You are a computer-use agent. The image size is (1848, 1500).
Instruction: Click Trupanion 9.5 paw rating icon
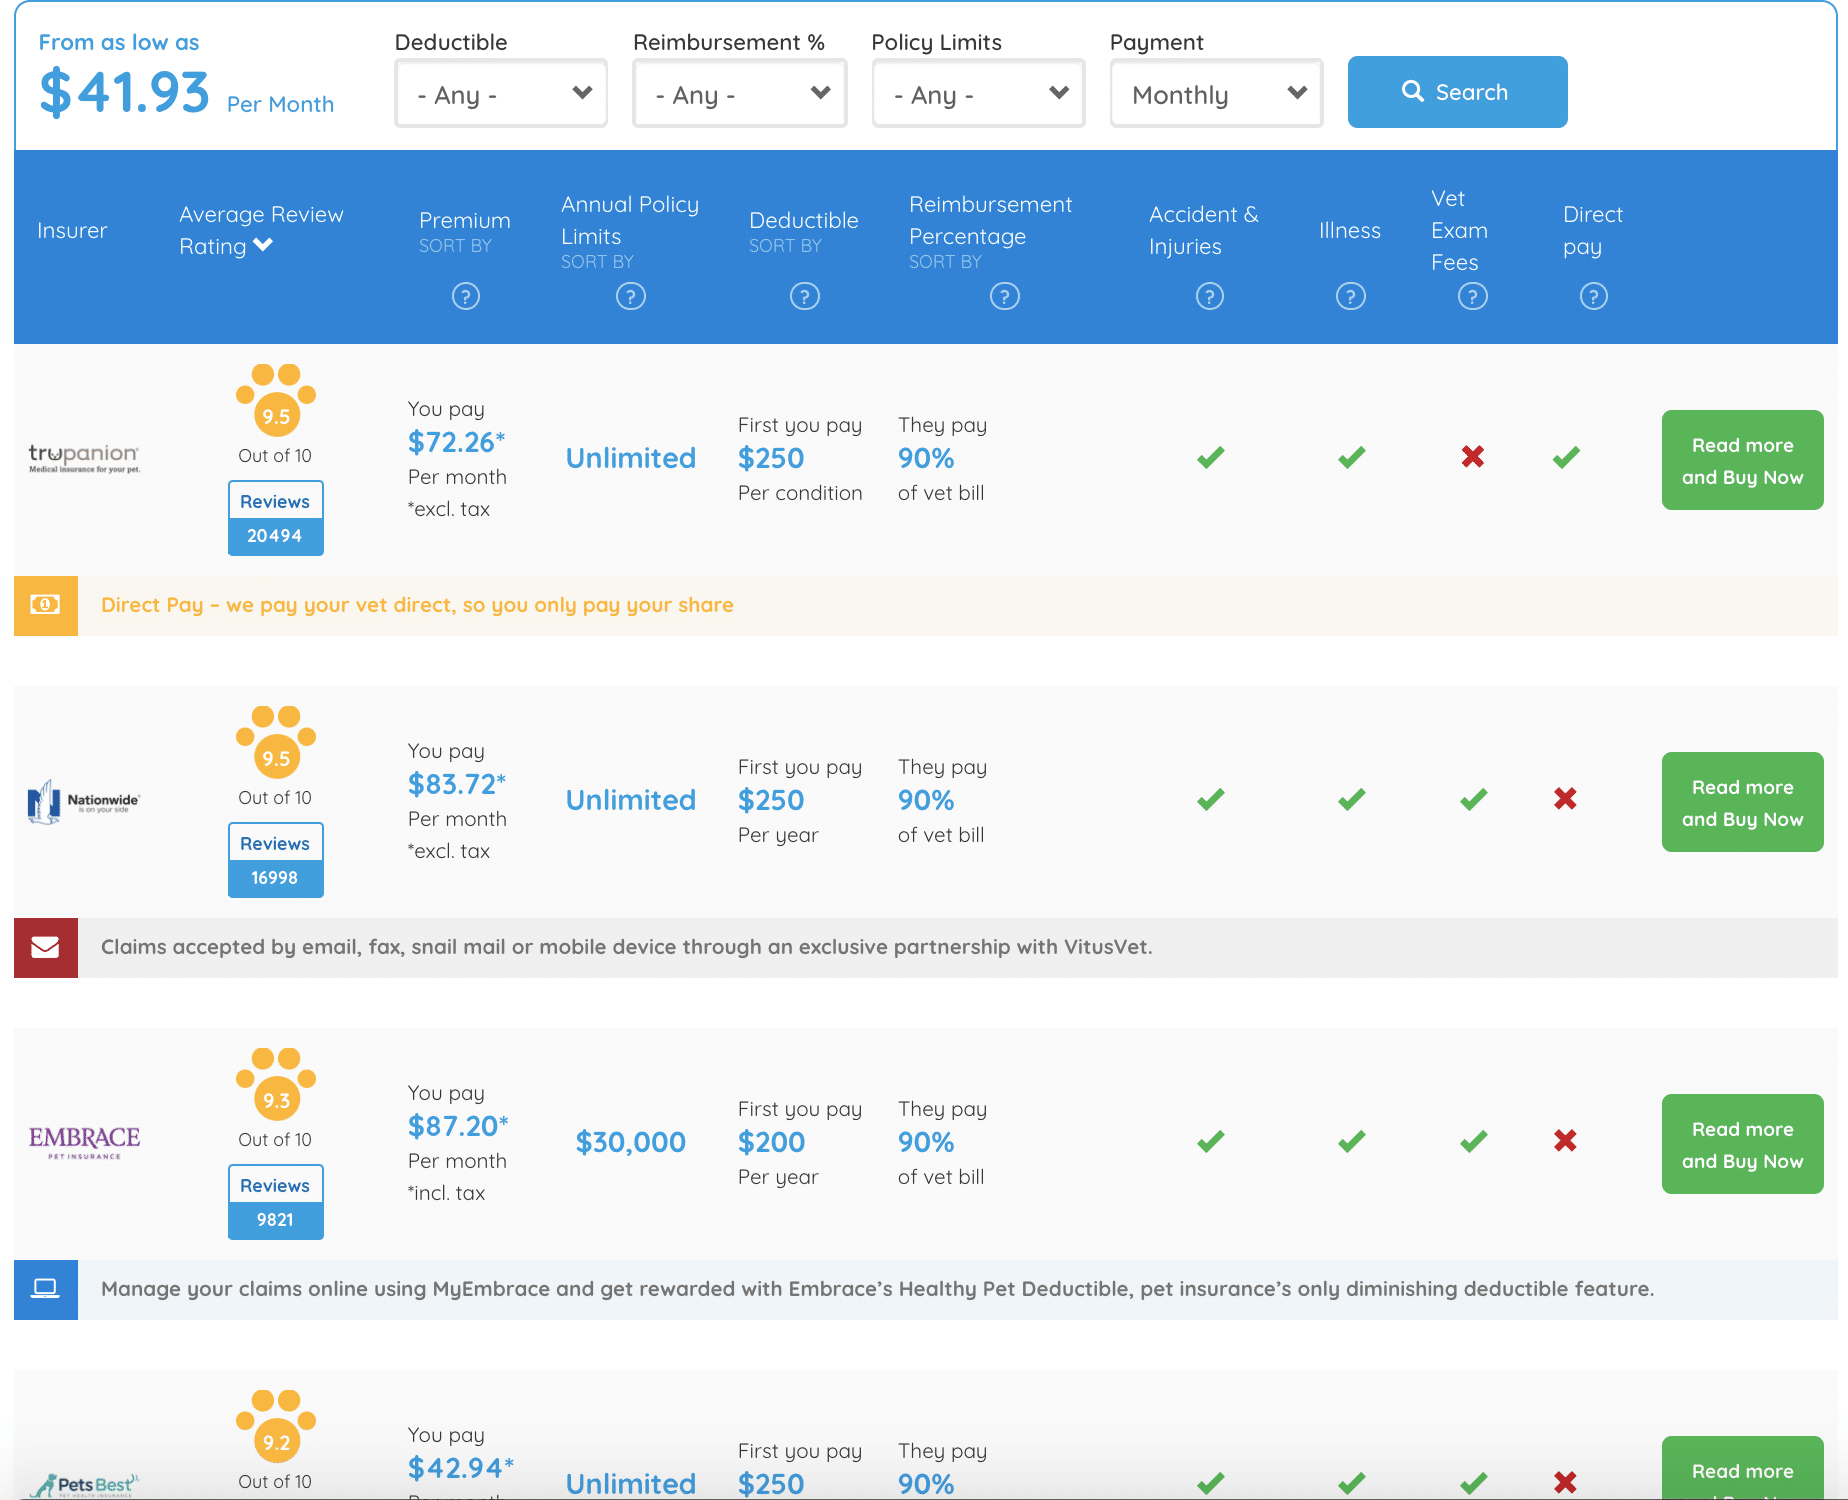tap(276, 400)
